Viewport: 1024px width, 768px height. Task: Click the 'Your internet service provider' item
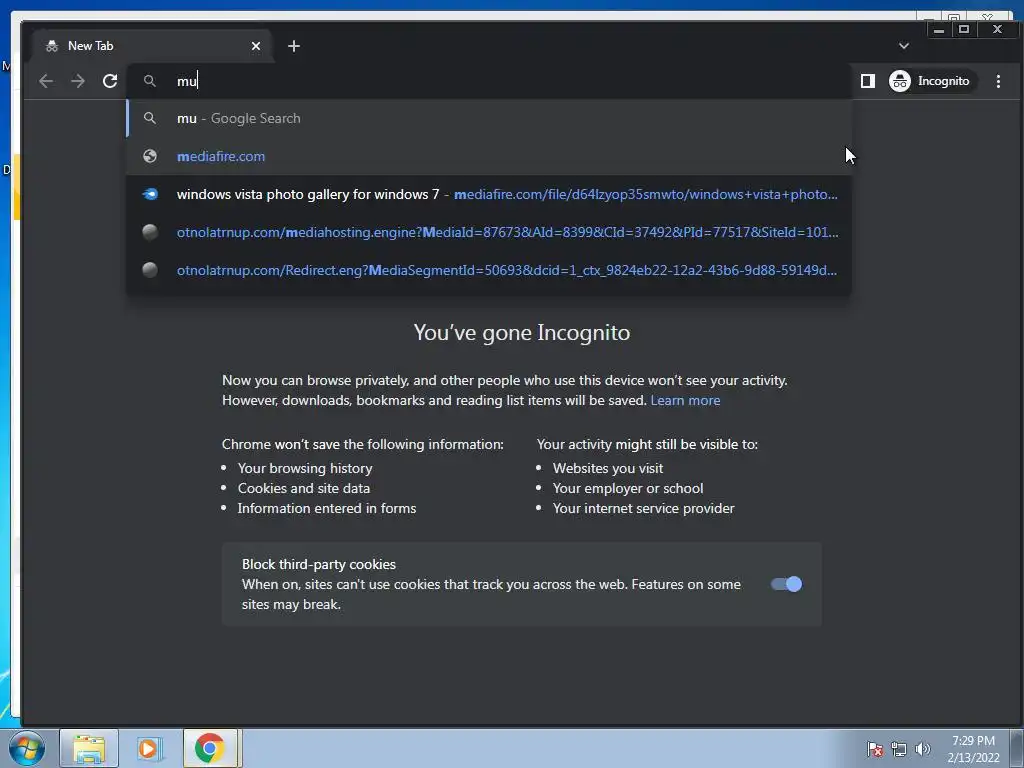[643, 508]
